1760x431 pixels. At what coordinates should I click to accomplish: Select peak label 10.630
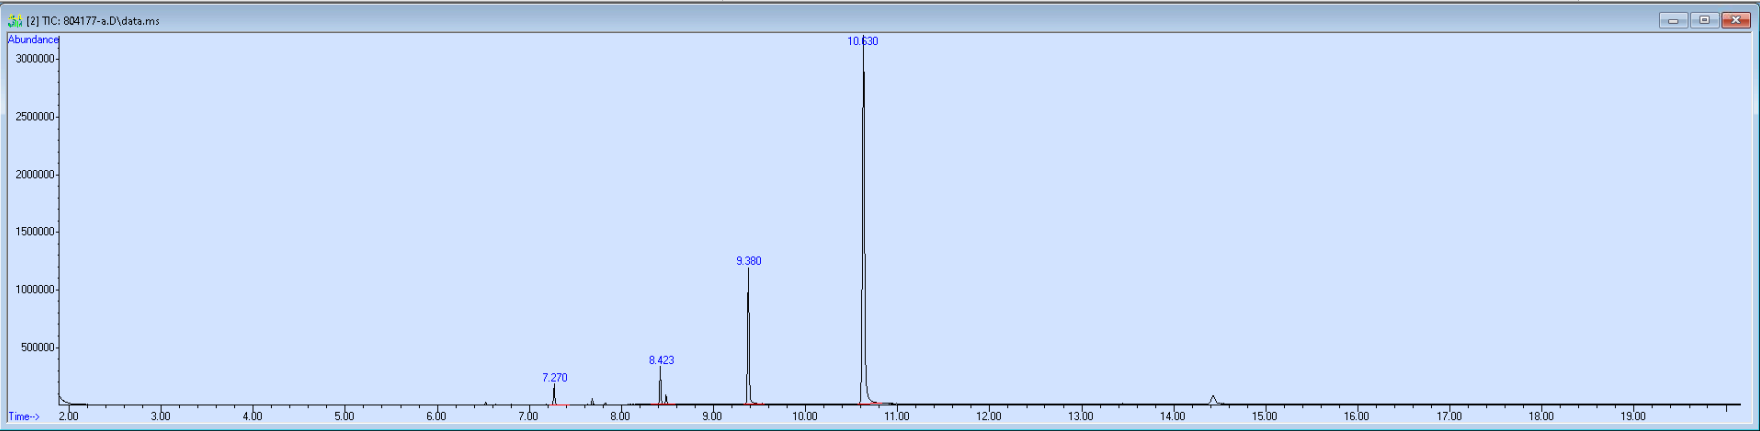coord(863,41)
